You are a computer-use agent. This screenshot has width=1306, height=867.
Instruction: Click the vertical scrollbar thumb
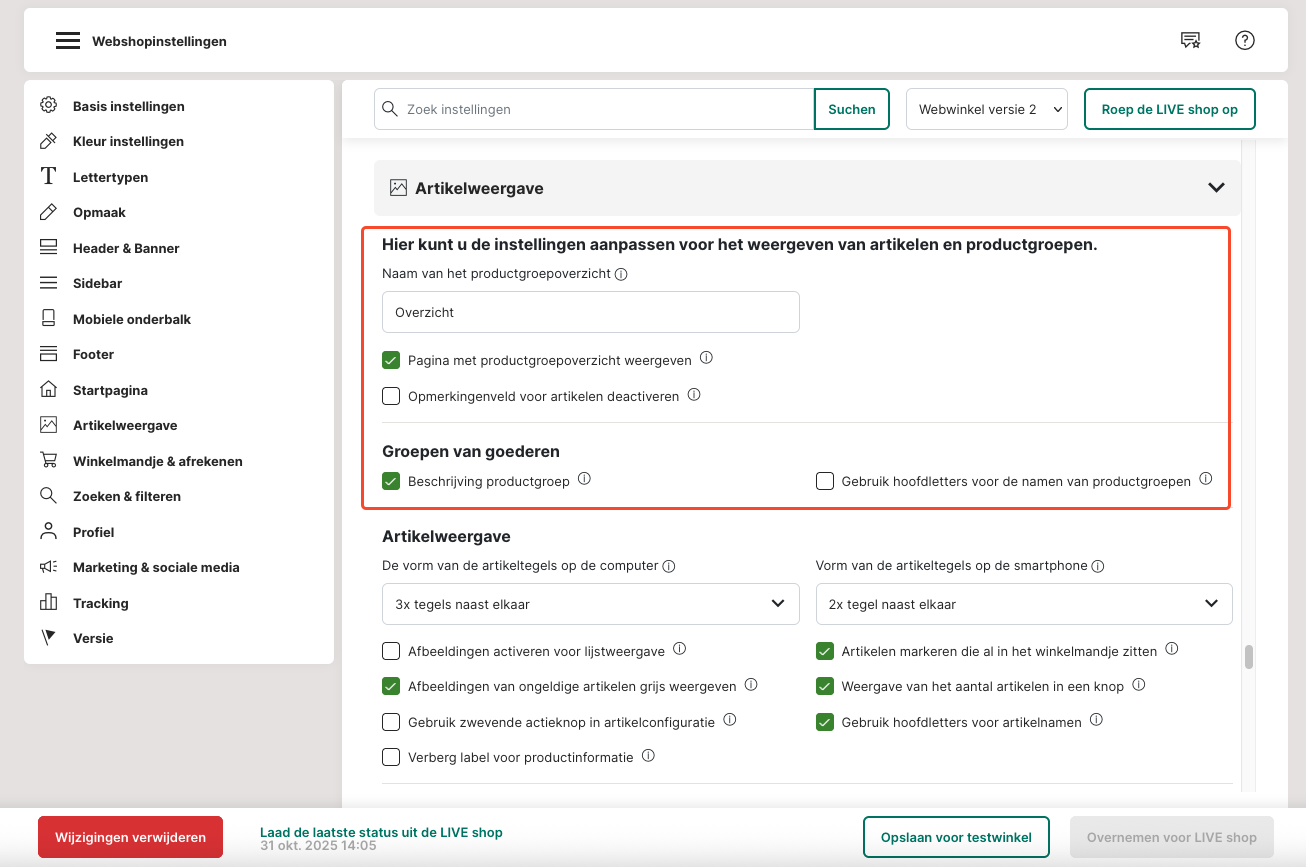(1248, 657)
